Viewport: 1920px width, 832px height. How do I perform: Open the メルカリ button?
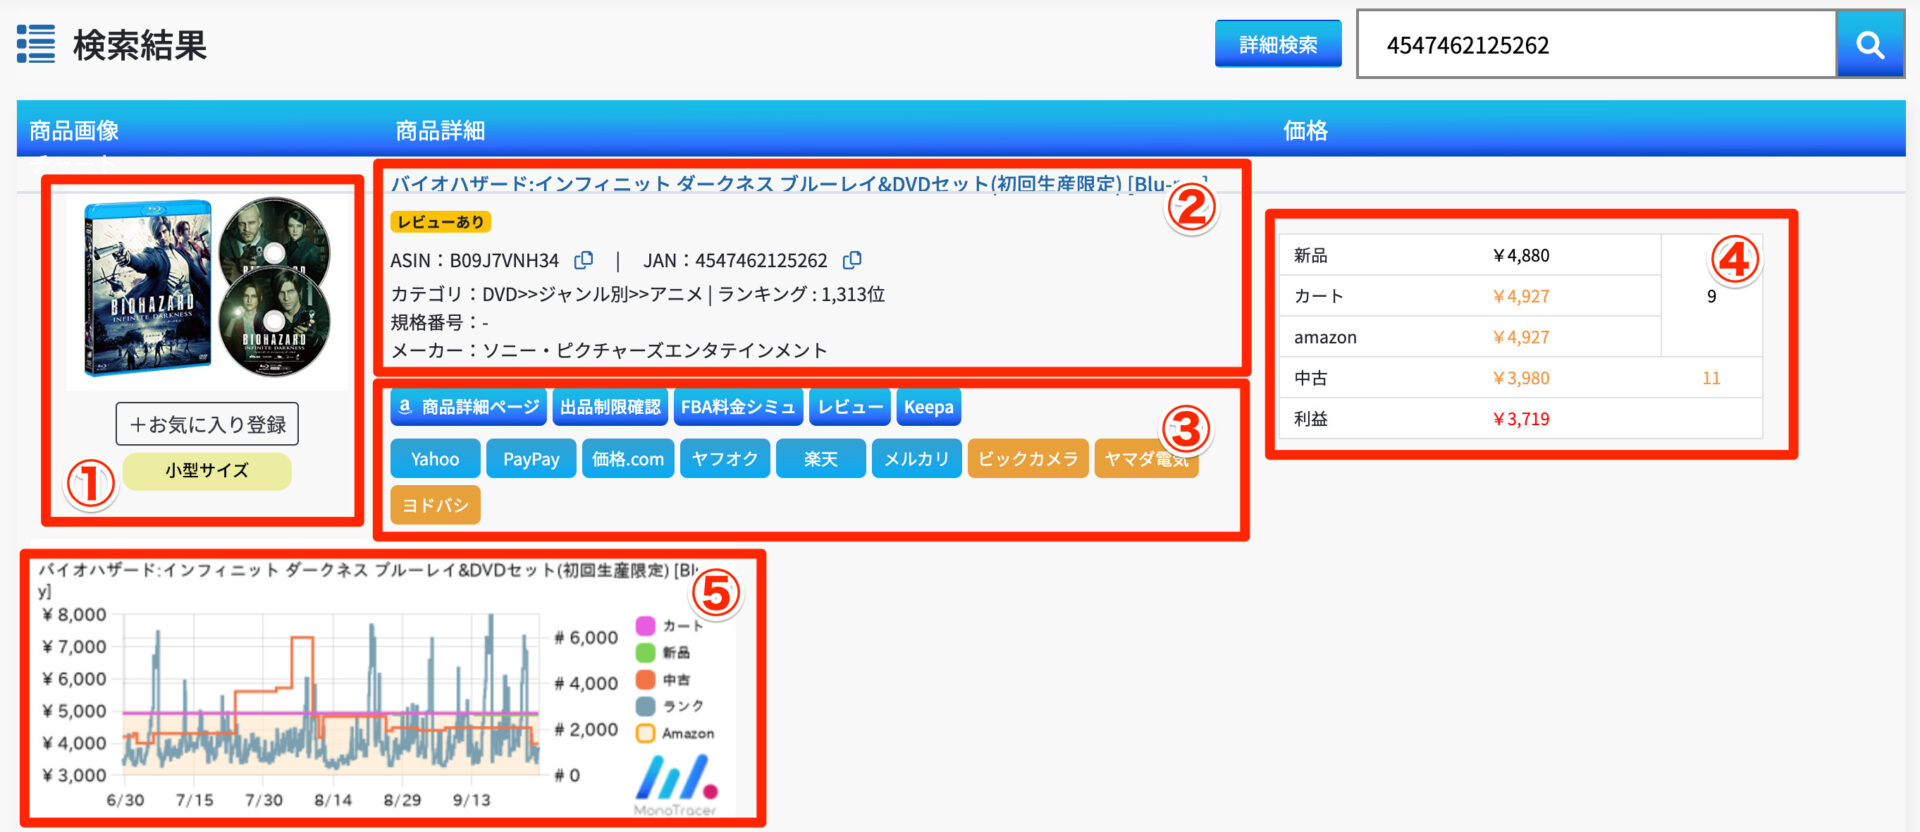pos(917,459)
